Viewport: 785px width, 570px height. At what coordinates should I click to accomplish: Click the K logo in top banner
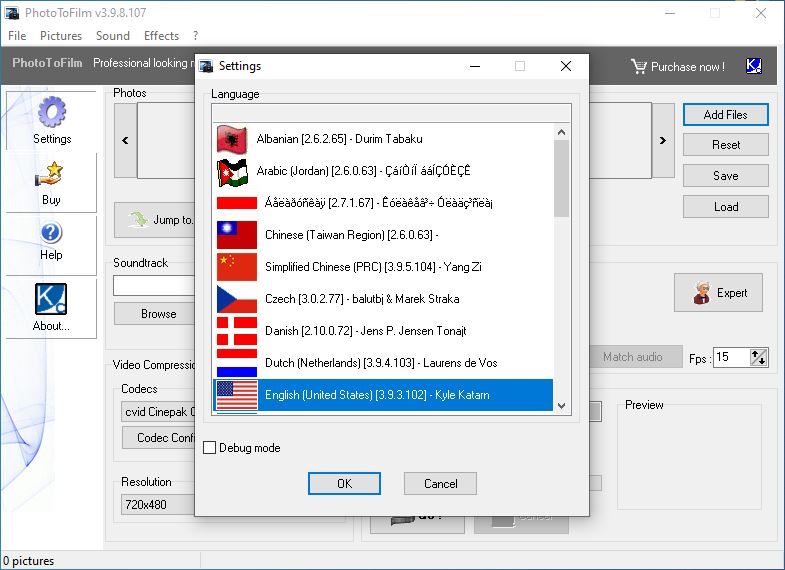coord(753,66)
